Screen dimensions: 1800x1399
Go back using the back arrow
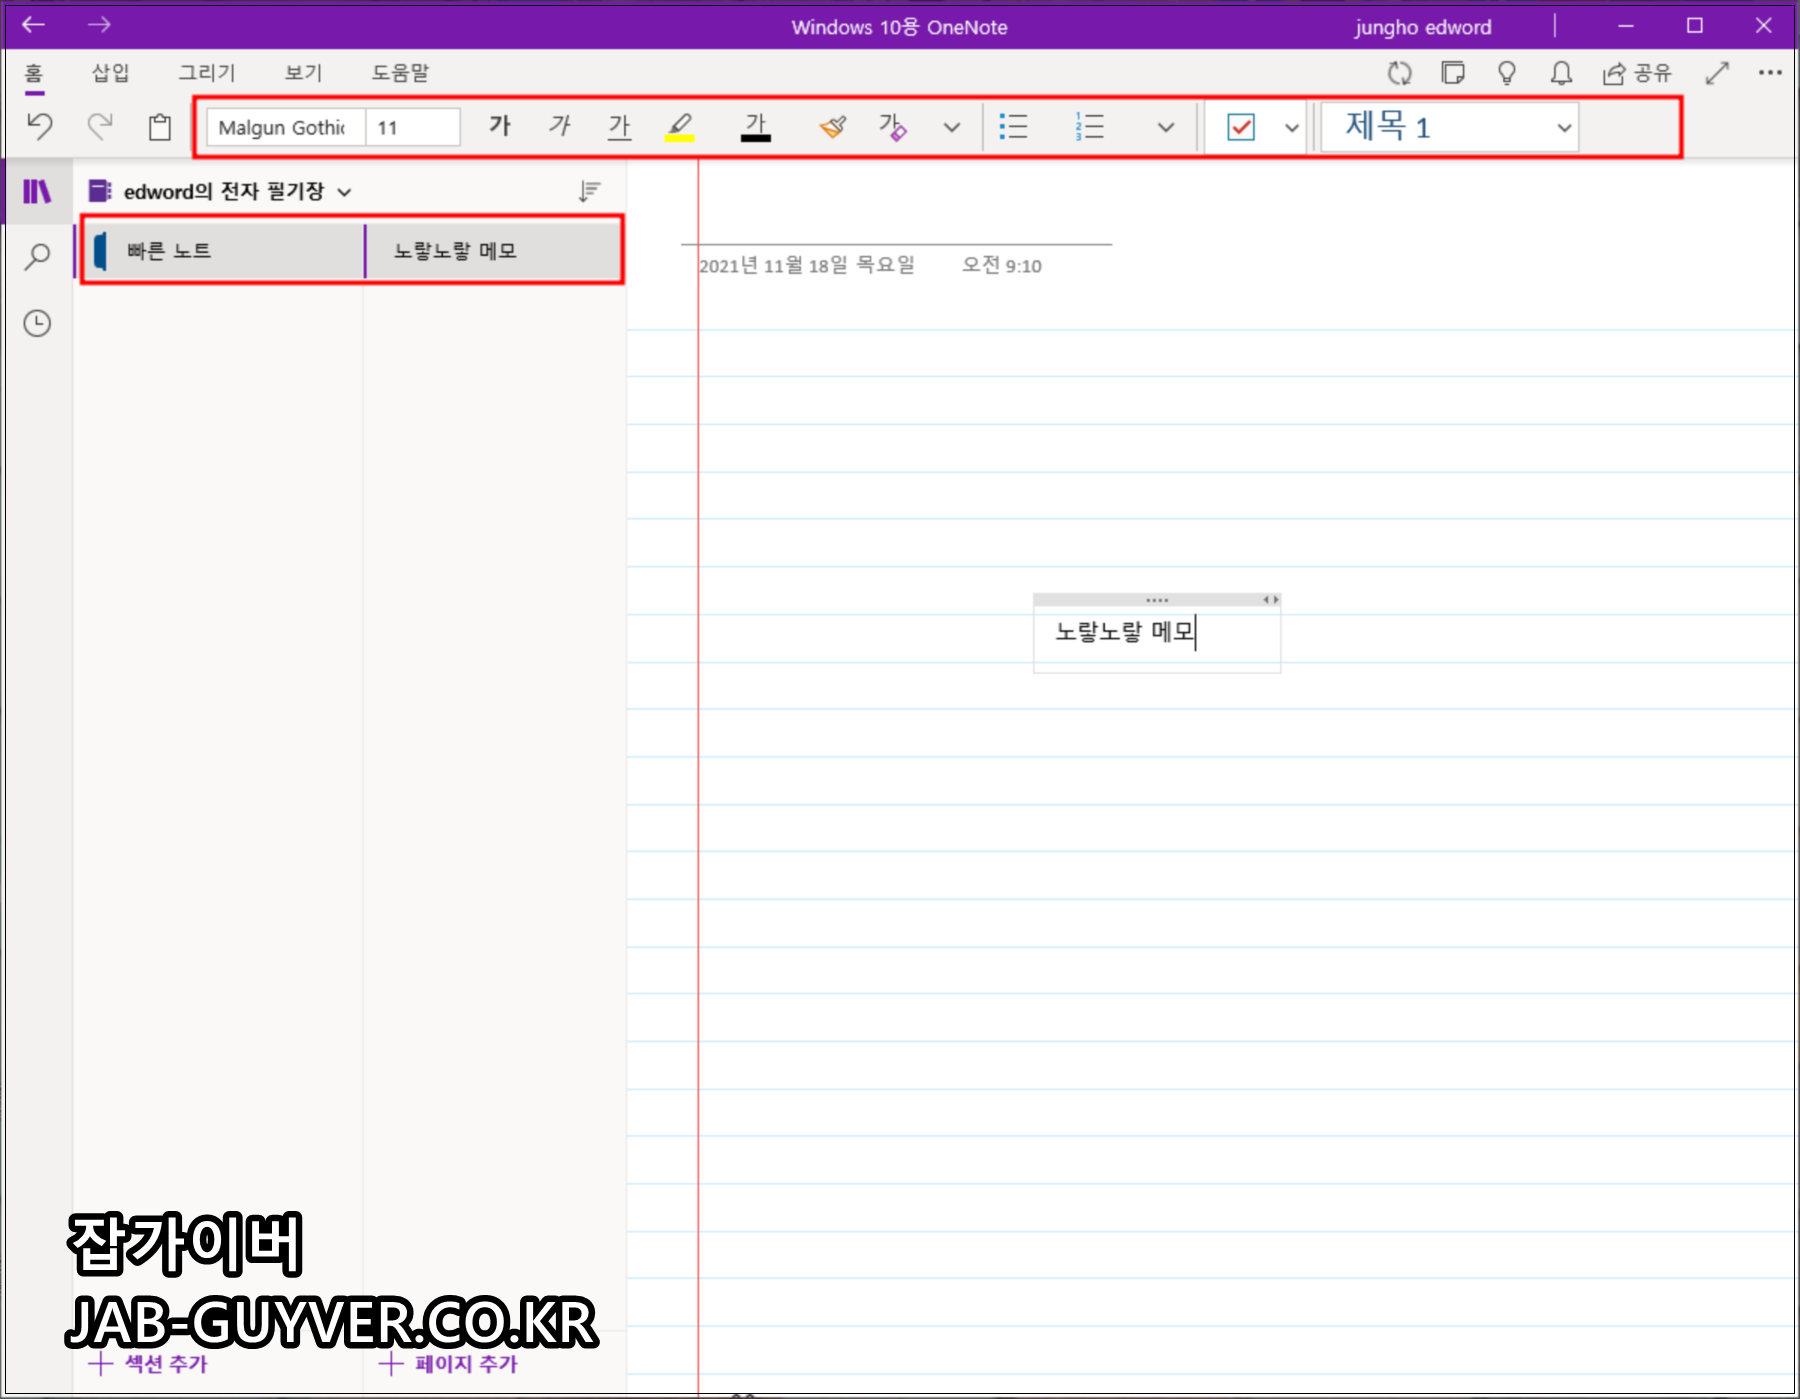pyautogui.click(x=33, y=25)
